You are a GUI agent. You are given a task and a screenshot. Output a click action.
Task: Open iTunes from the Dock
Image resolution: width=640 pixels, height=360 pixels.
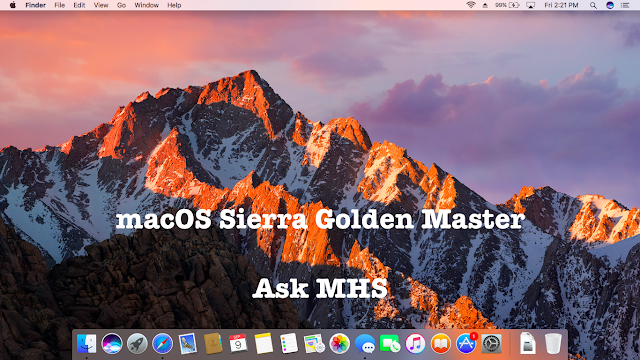pyautogui.click(x=415, y=343)
